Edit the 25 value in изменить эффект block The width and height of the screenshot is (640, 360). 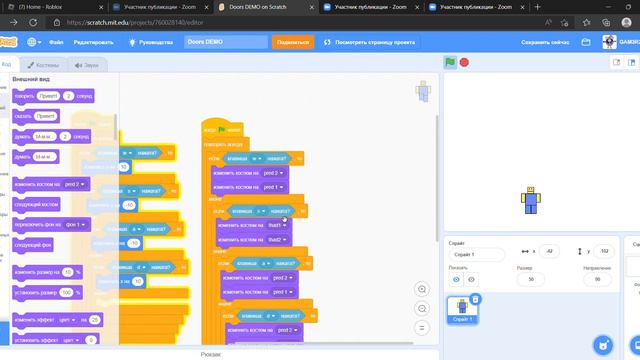(95, 320)
